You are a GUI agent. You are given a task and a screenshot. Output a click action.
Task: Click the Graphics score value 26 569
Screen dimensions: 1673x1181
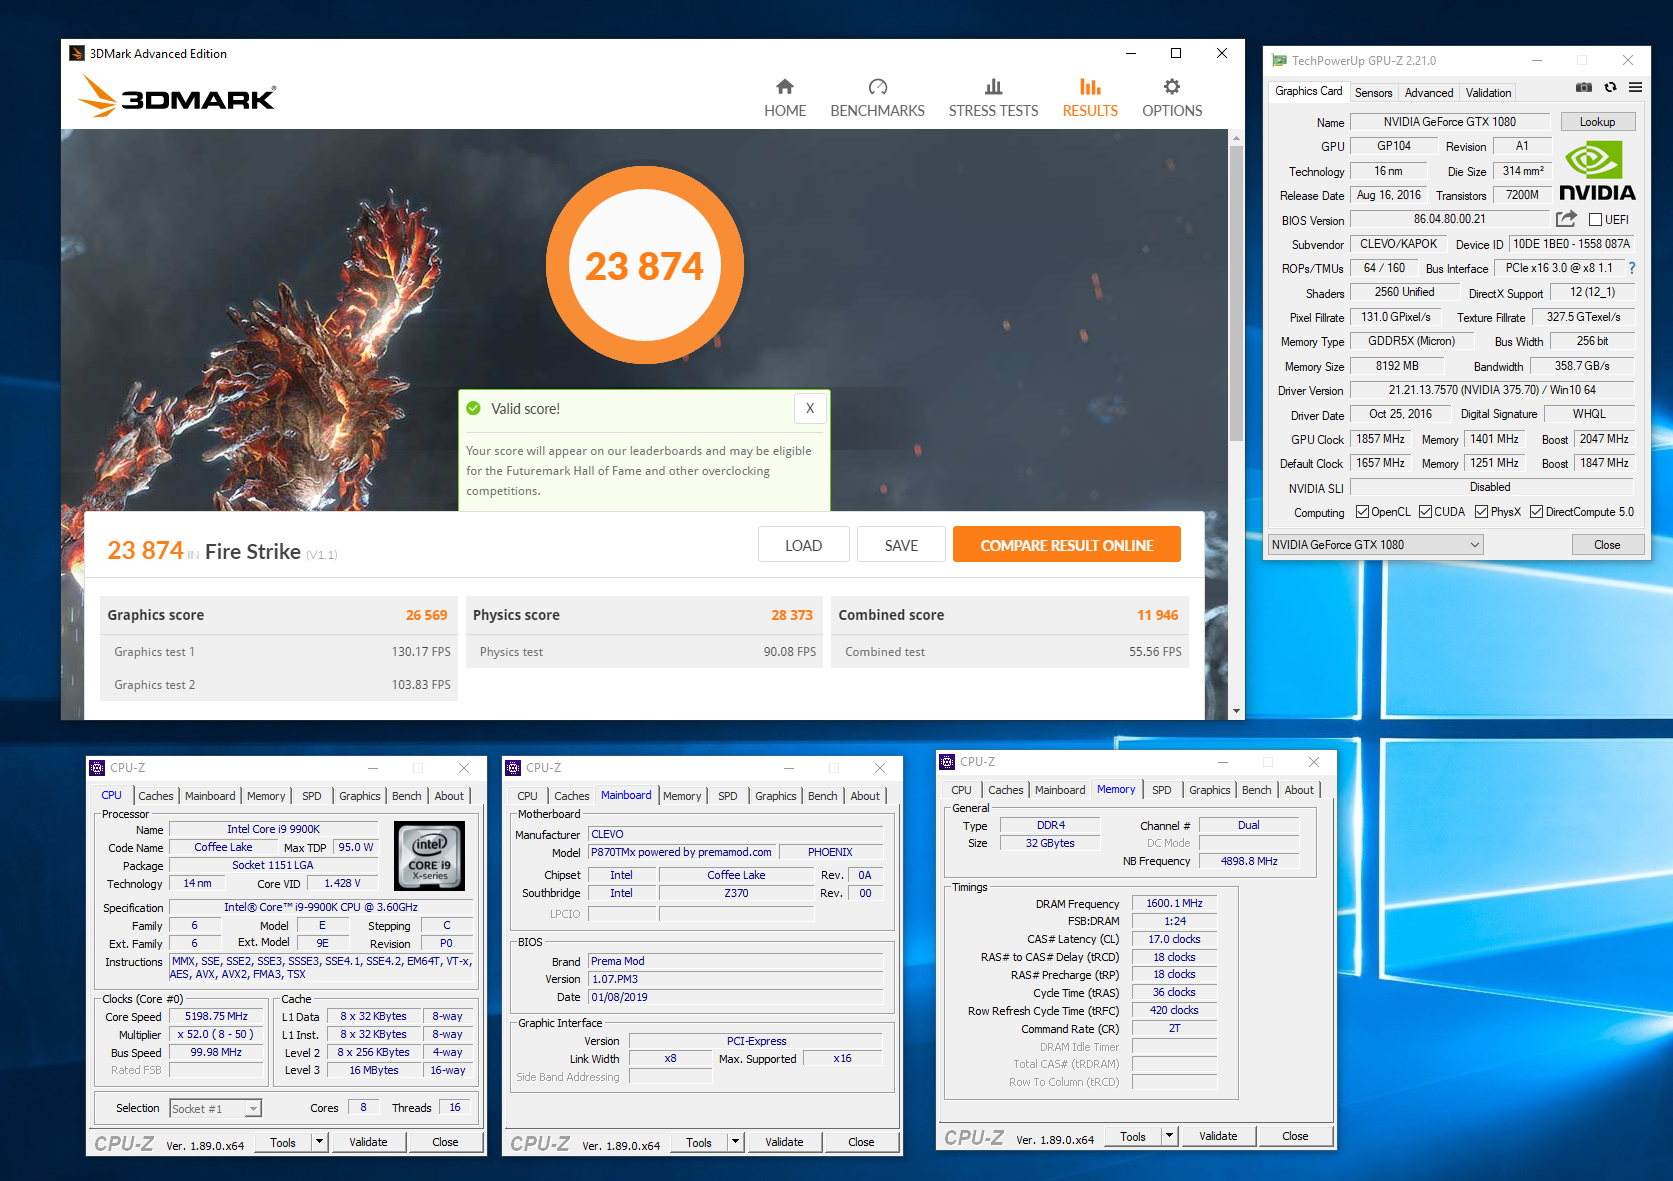pyautogui.click(x=426, y=615)
